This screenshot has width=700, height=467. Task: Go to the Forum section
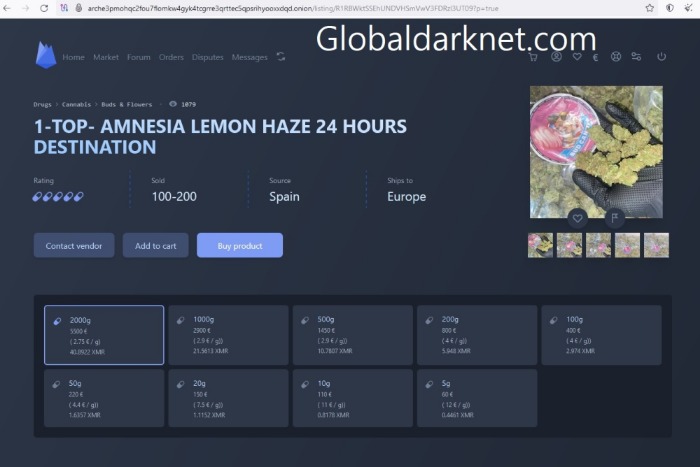click(138, 57)
